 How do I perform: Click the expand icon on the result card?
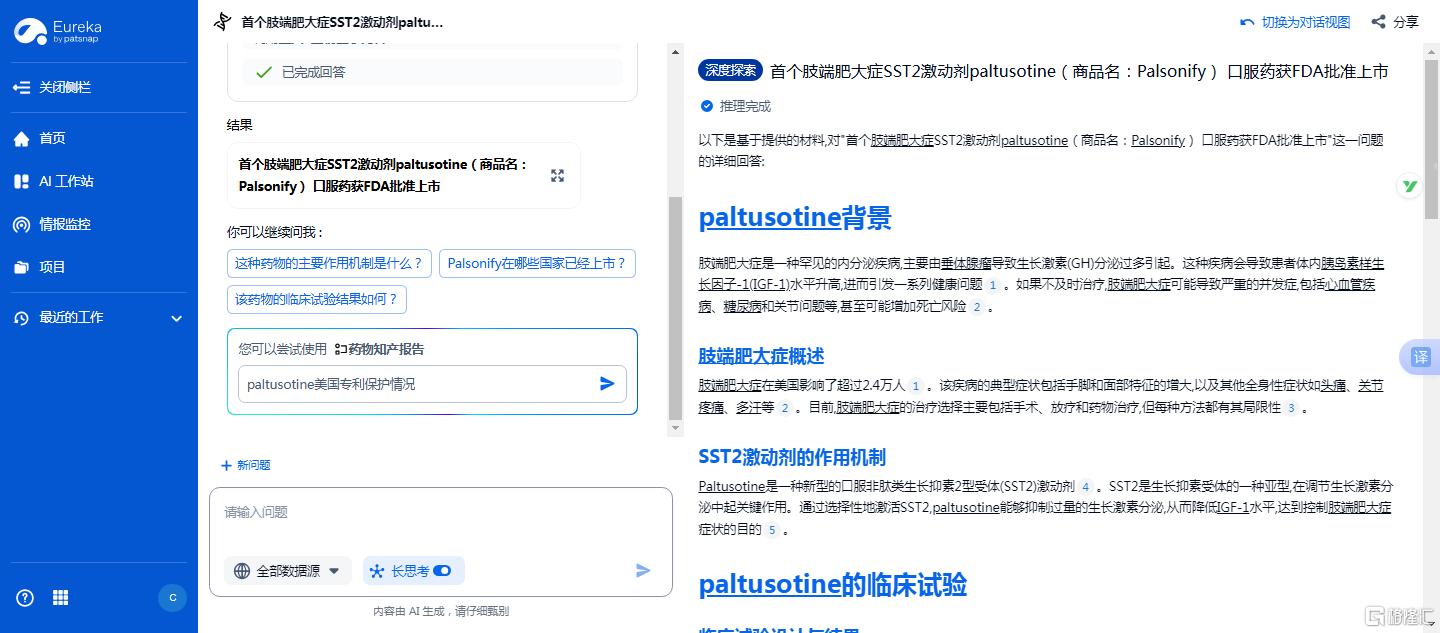click(557, 176)
